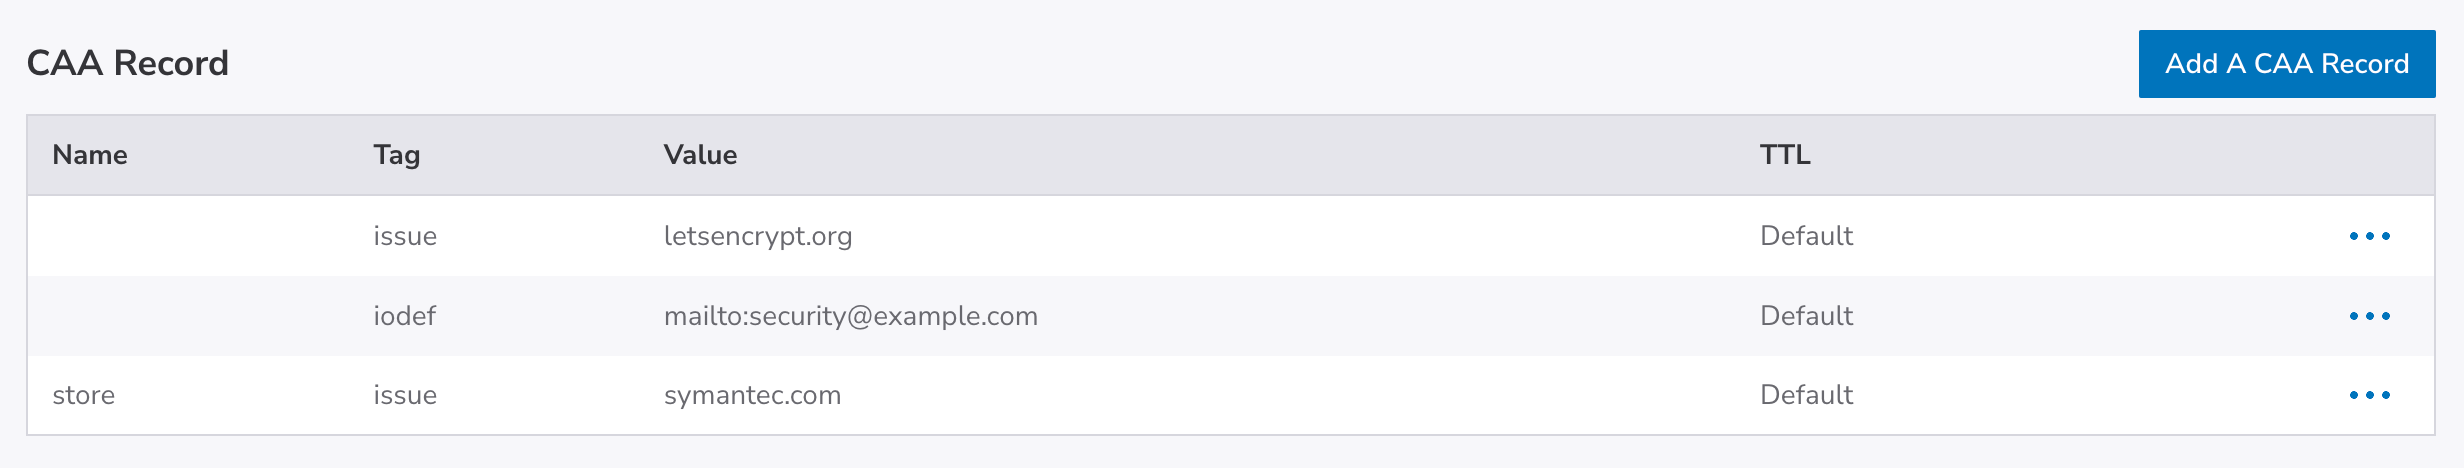Open the three-dot menu for the iodef record
The height and width of the screenshot is (468, 2464).
click(2369, 316)
